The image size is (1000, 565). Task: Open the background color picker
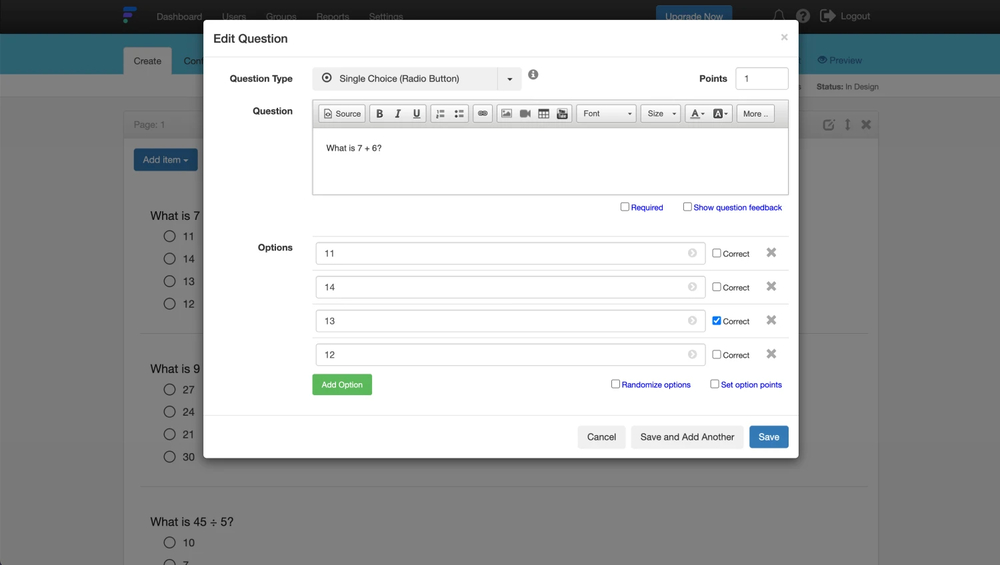coord(720,114)
